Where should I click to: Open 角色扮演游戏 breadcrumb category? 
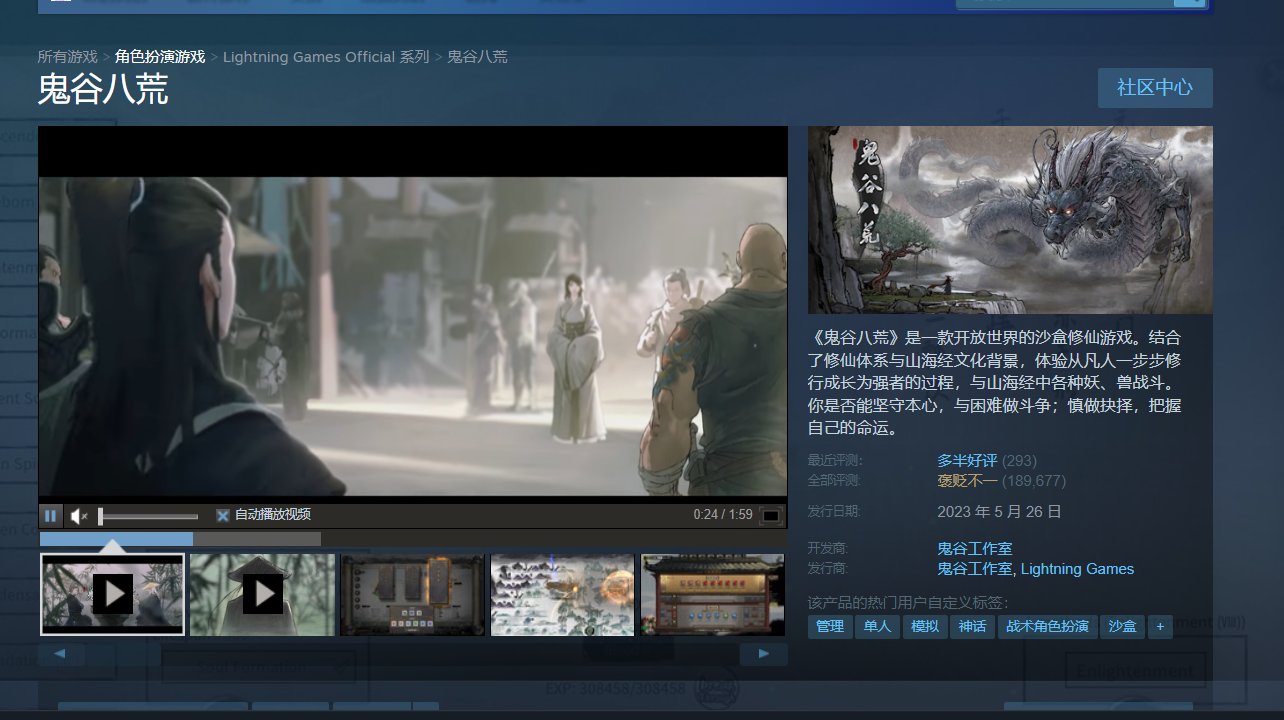pos(160,57)
